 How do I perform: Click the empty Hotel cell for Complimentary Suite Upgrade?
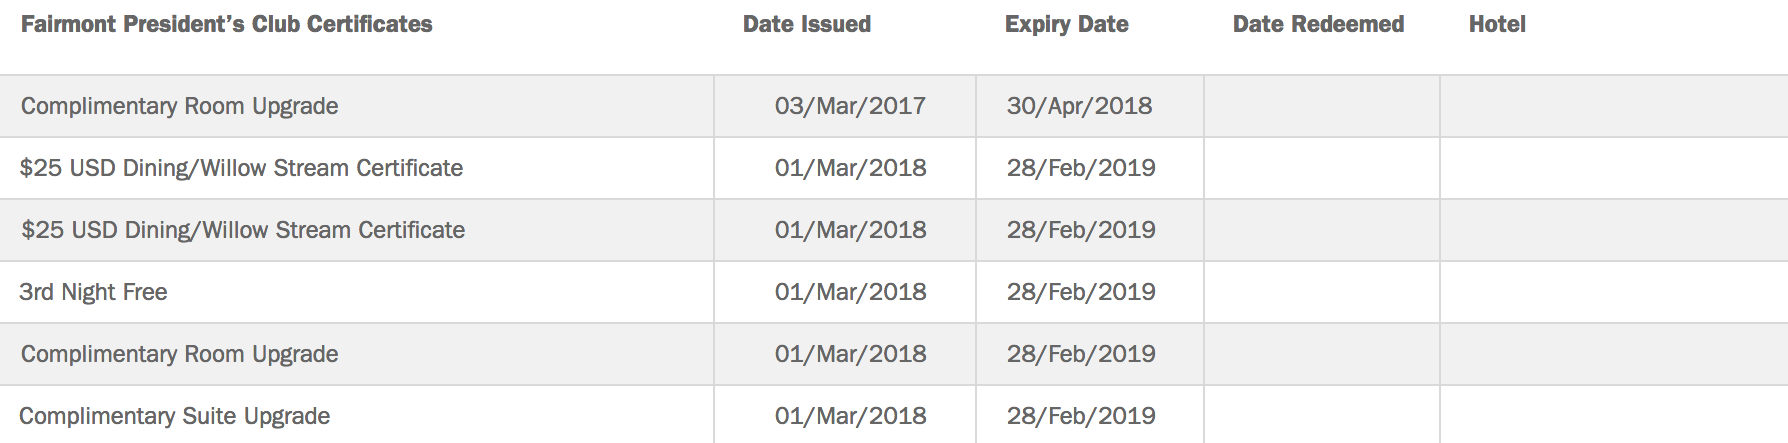click(1613, 416)
